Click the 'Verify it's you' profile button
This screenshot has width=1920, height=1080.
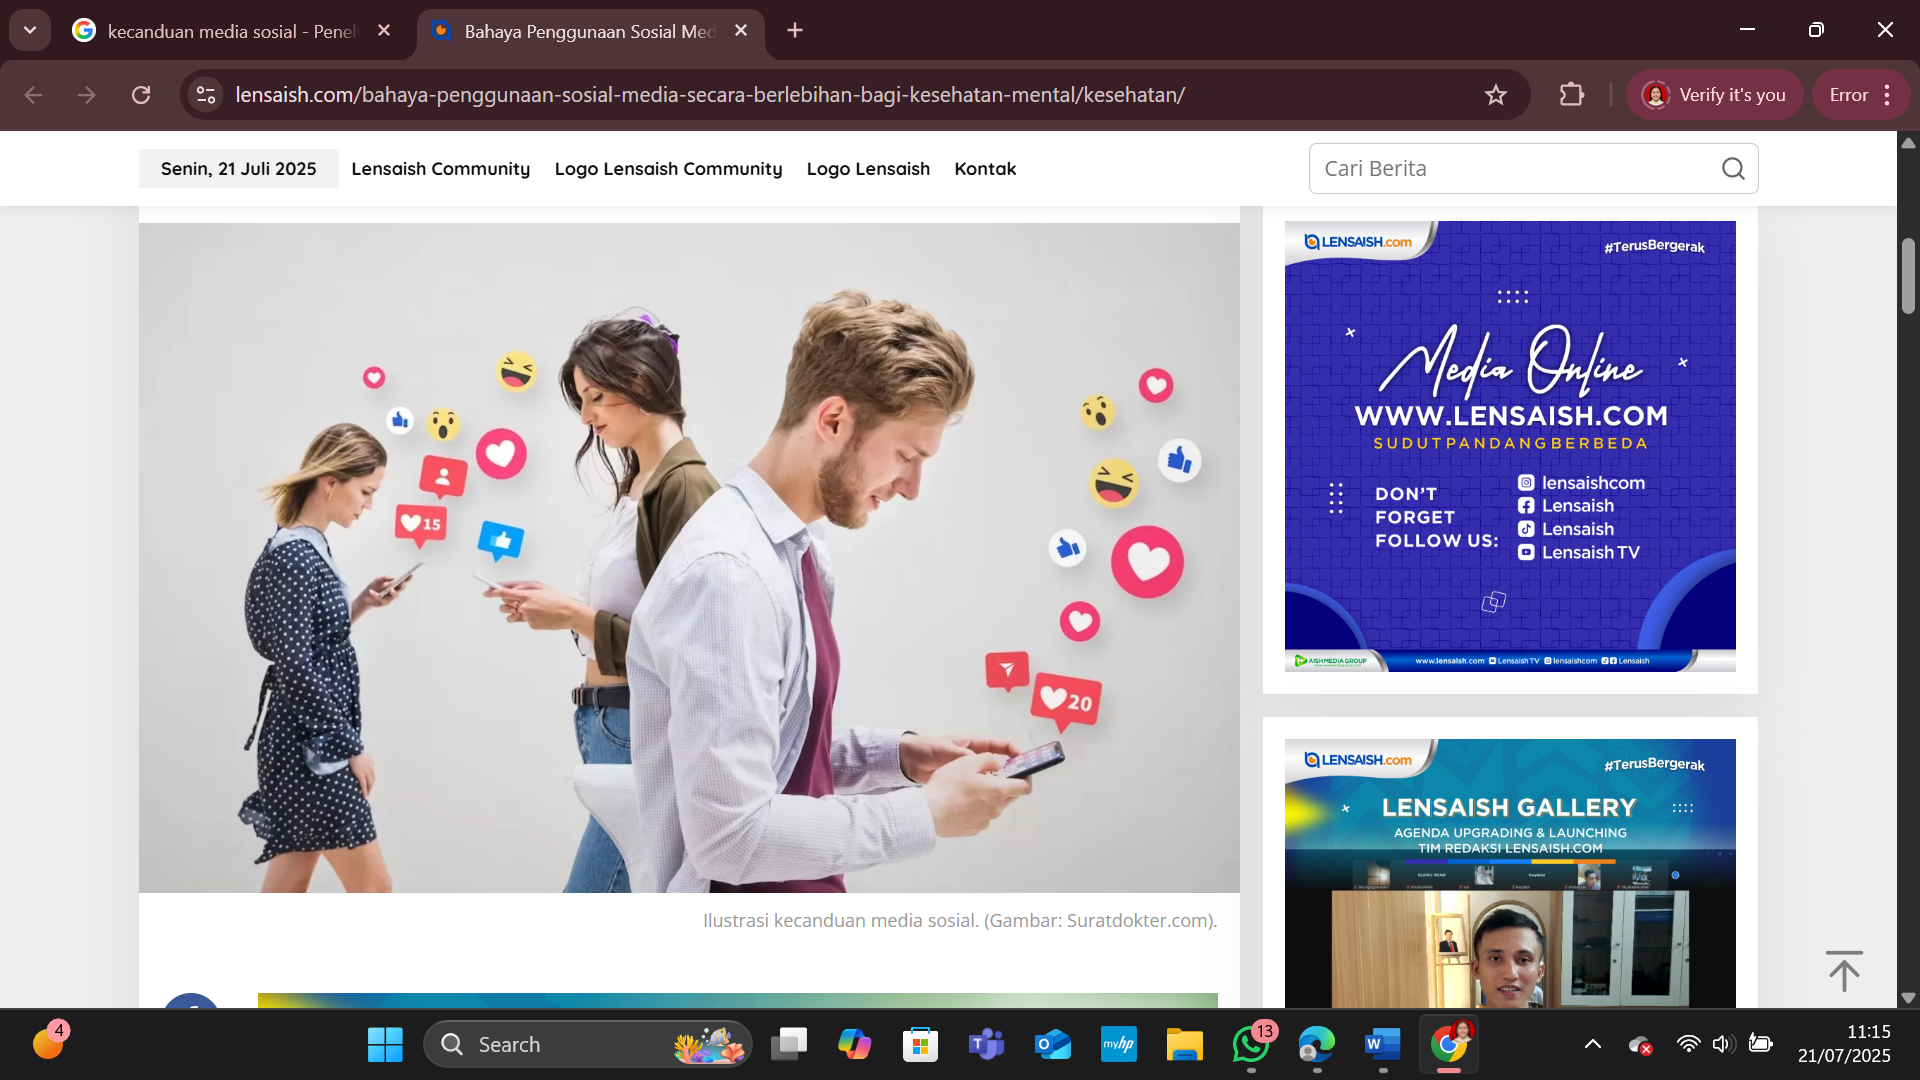pos(1714,95)
